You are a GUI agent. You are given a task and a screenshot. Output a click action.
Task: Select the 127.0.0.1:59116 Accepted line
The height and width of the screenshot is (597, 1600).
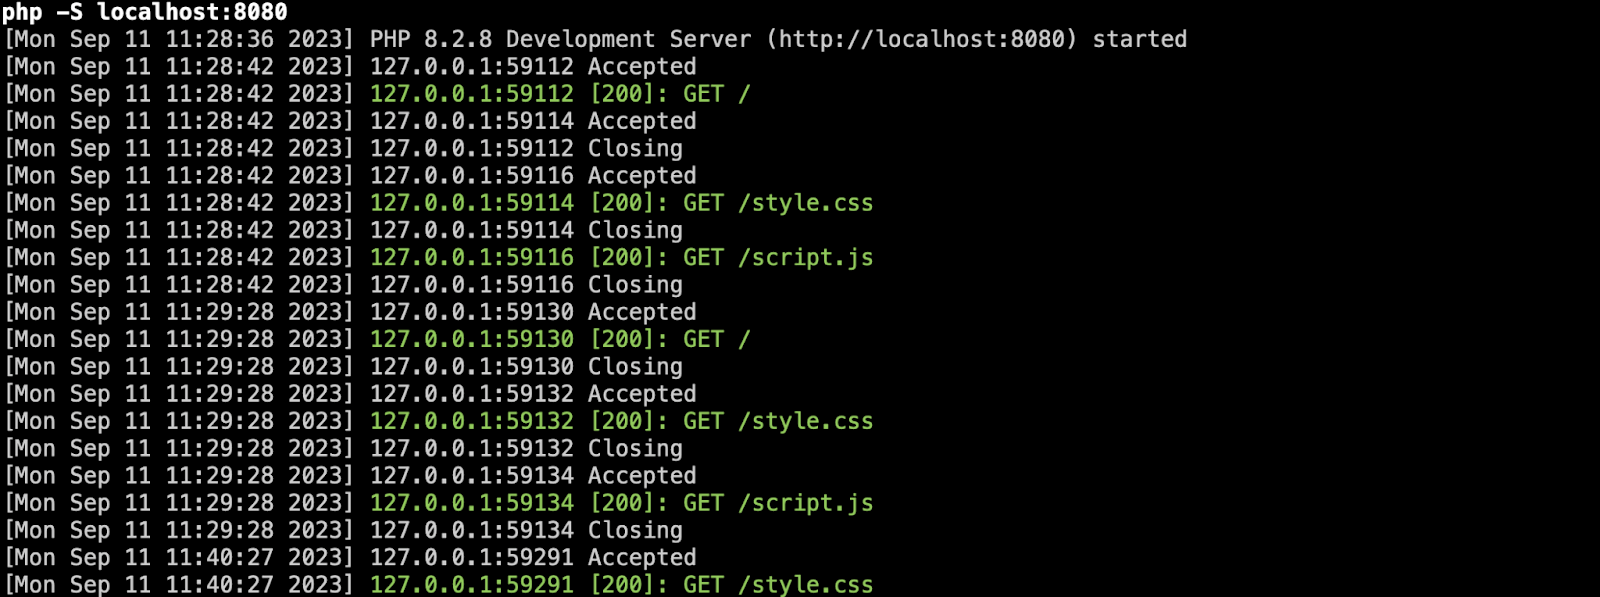click(x=532, y=176)
